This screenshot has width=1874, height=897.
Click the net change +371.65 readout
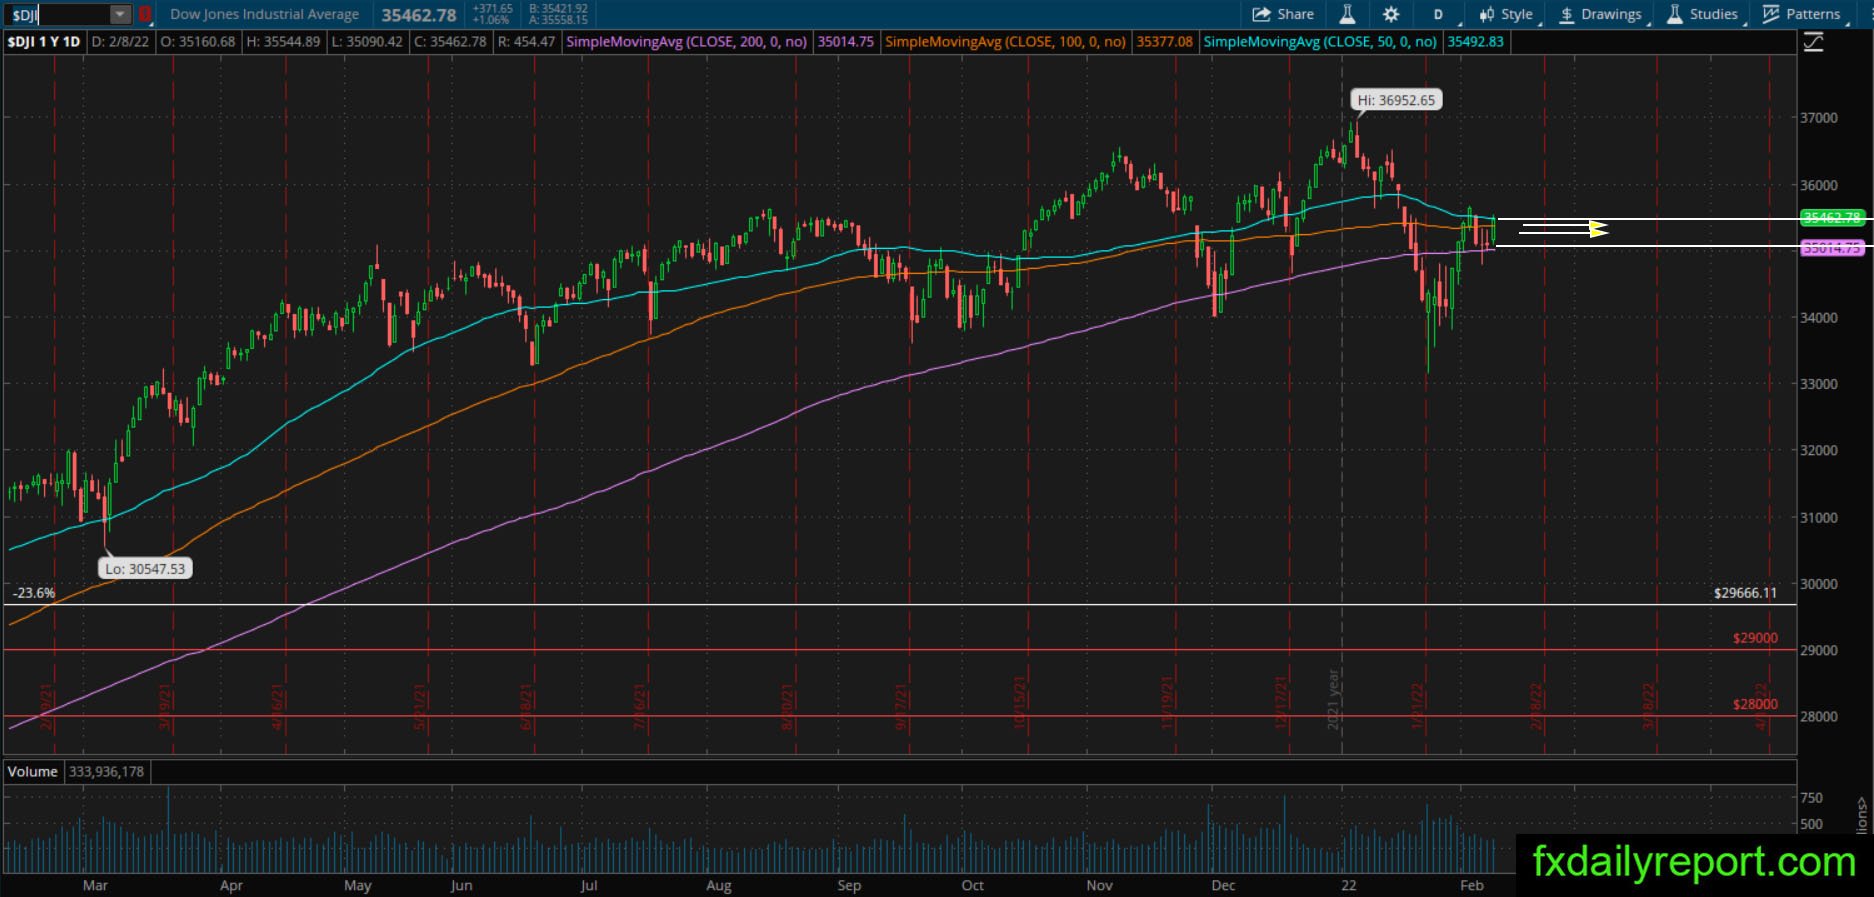(493, 9)
